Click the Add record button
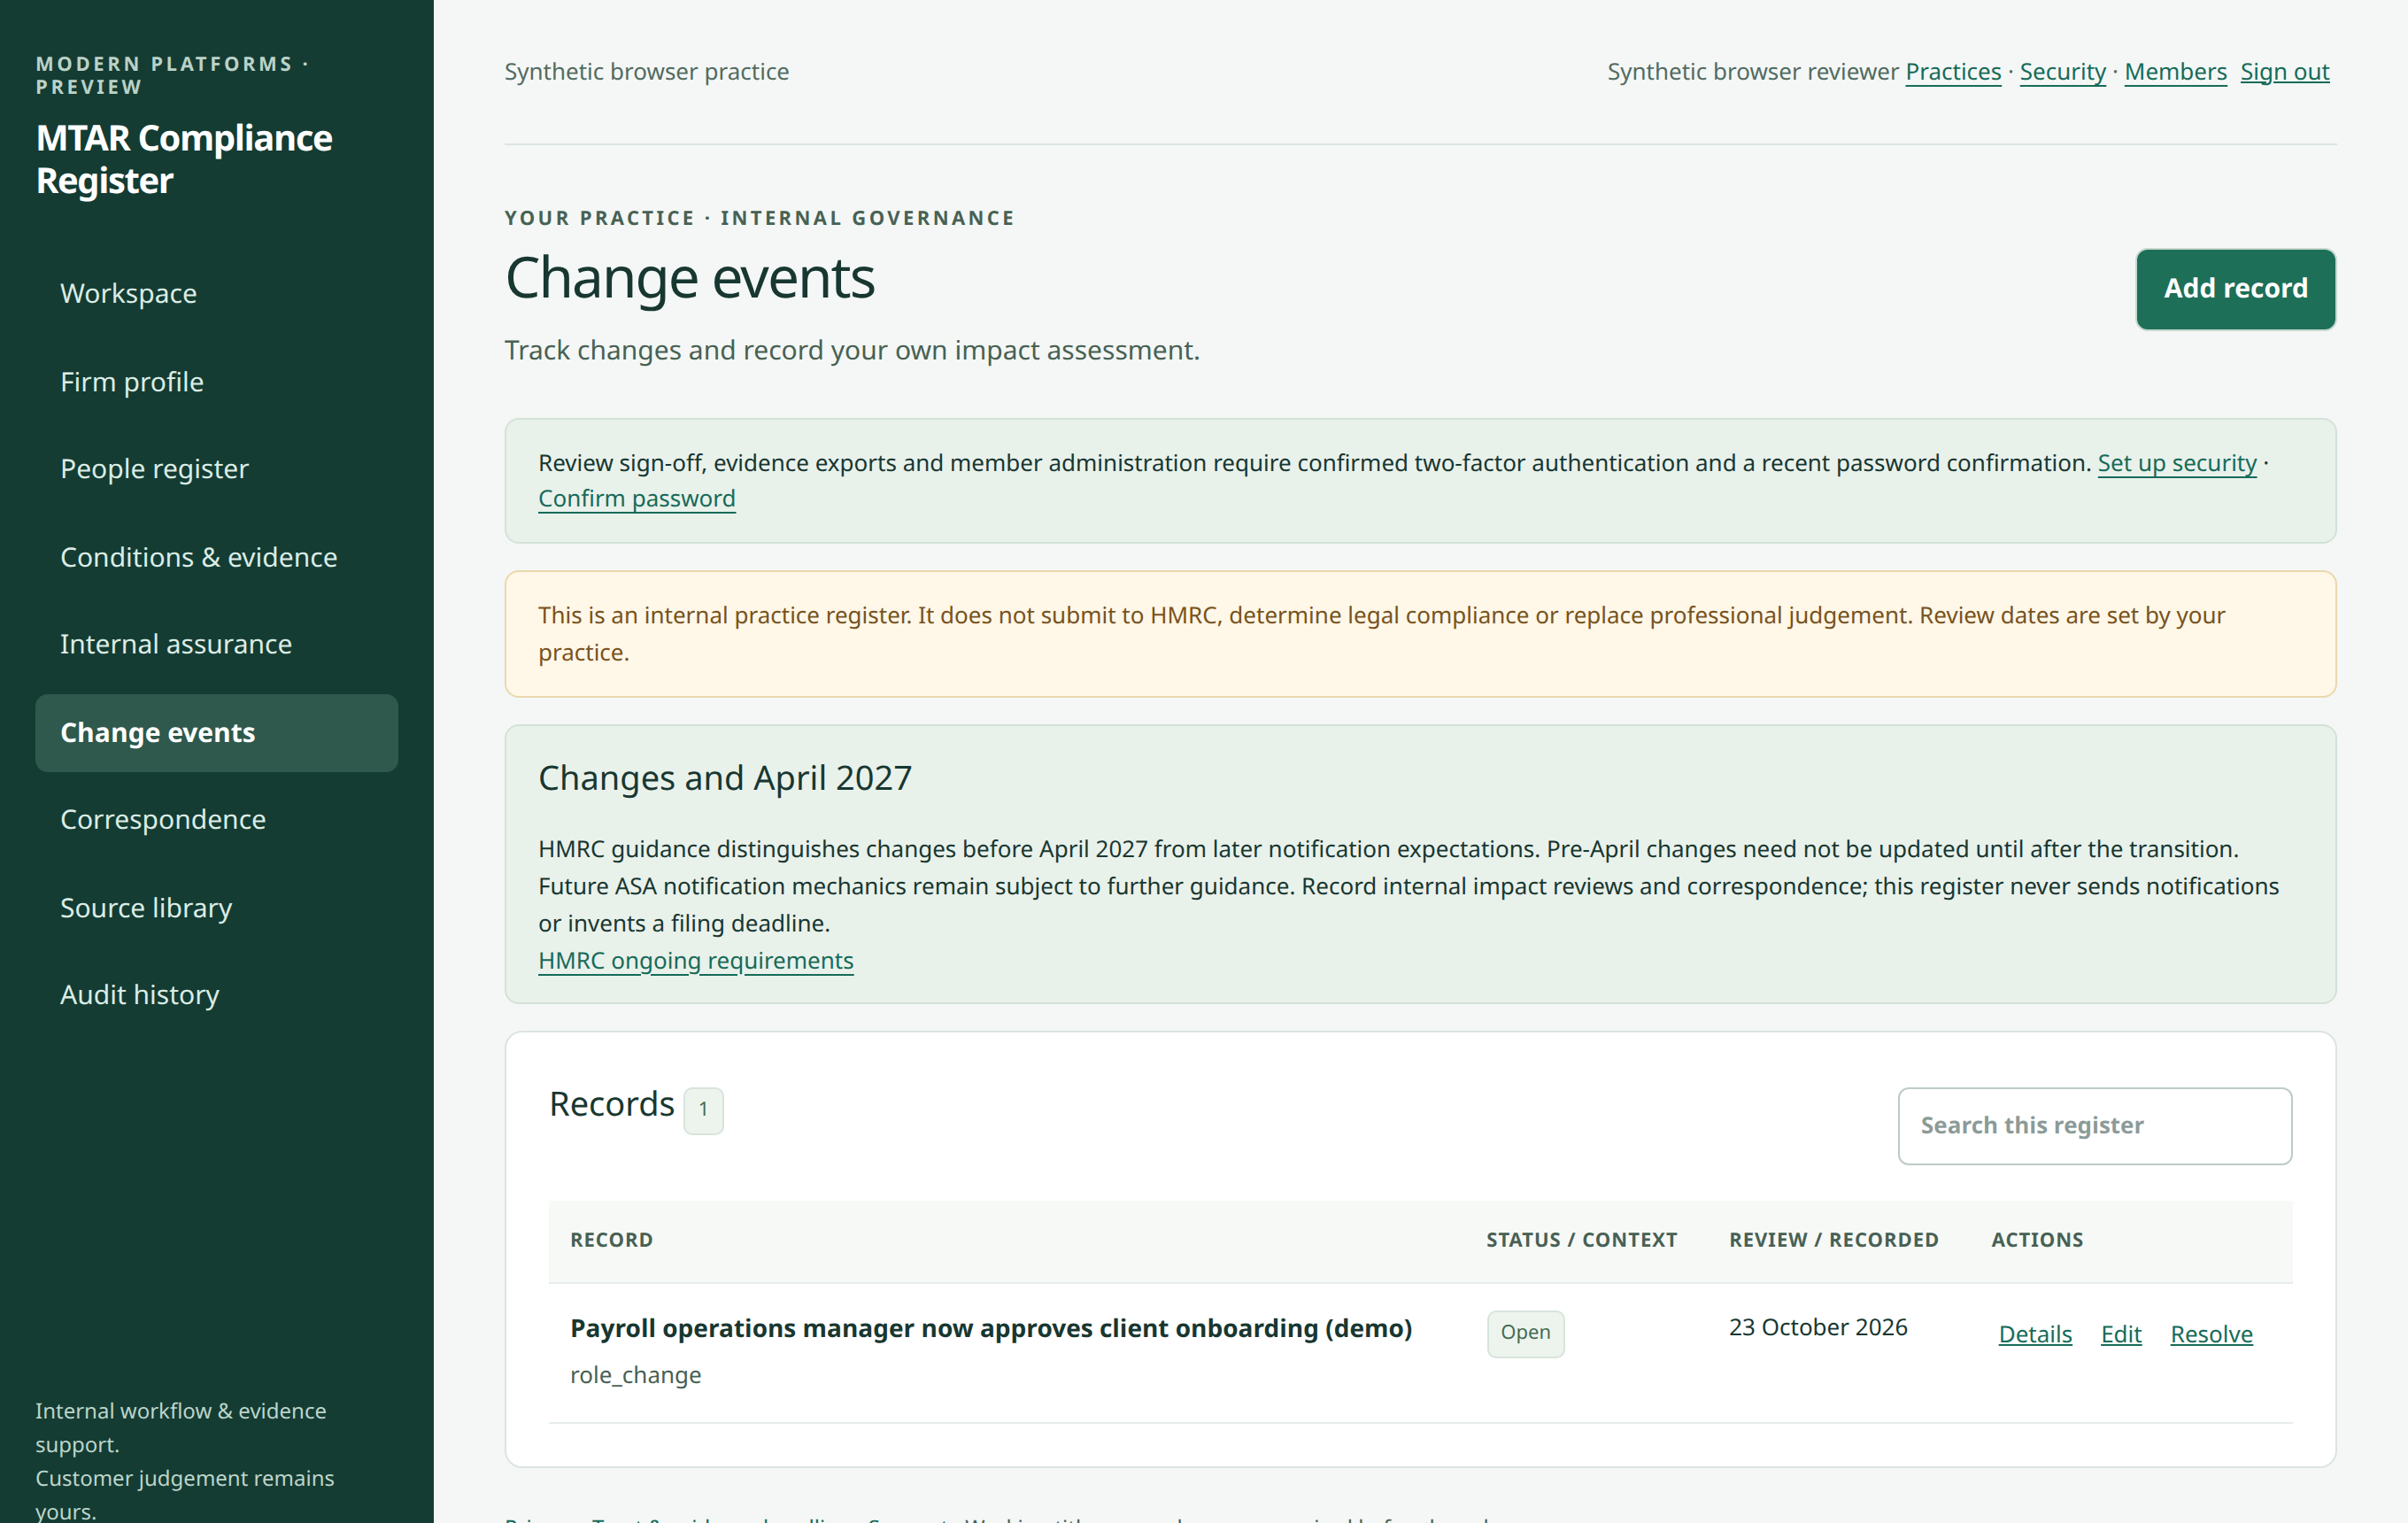 2235,289
